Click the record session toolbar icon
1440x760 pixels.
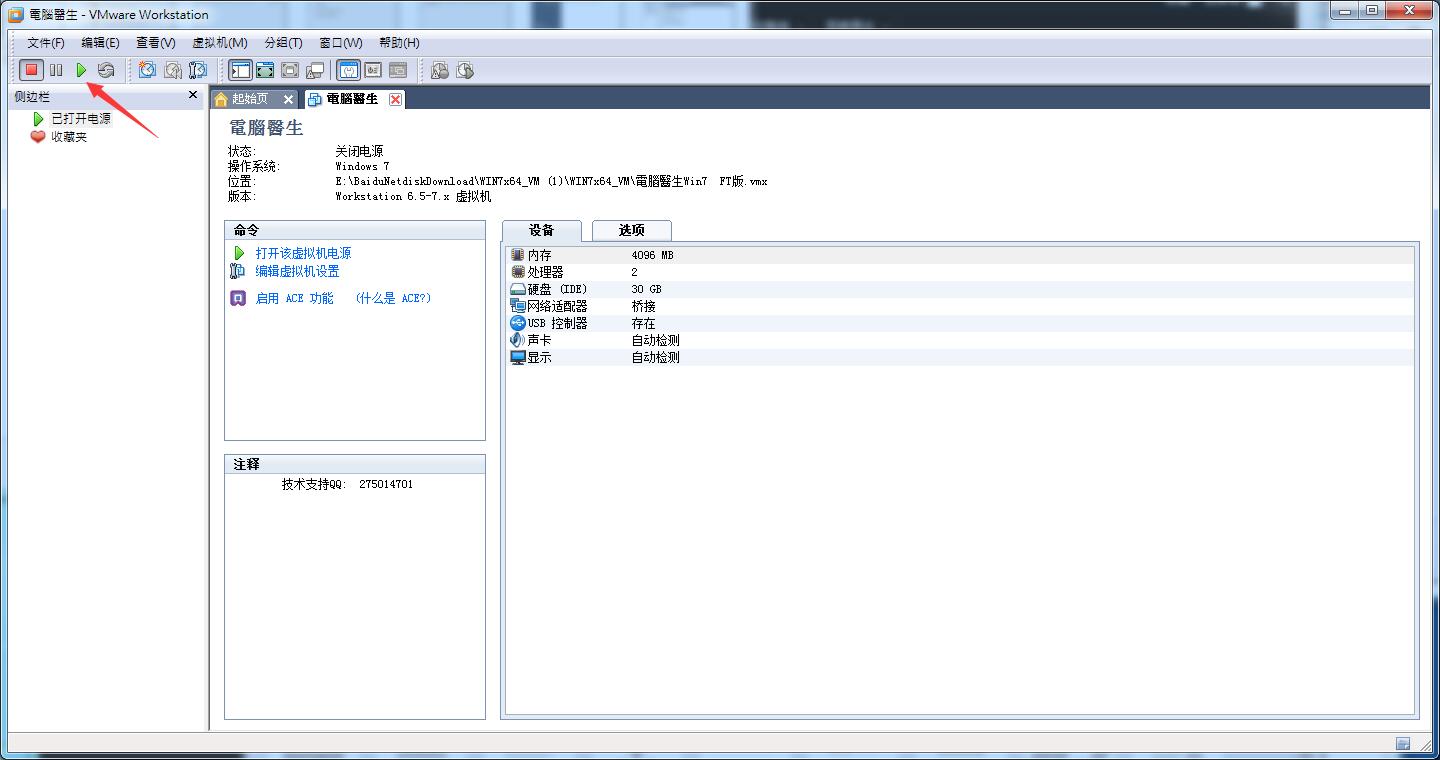[x=439, y=70]
